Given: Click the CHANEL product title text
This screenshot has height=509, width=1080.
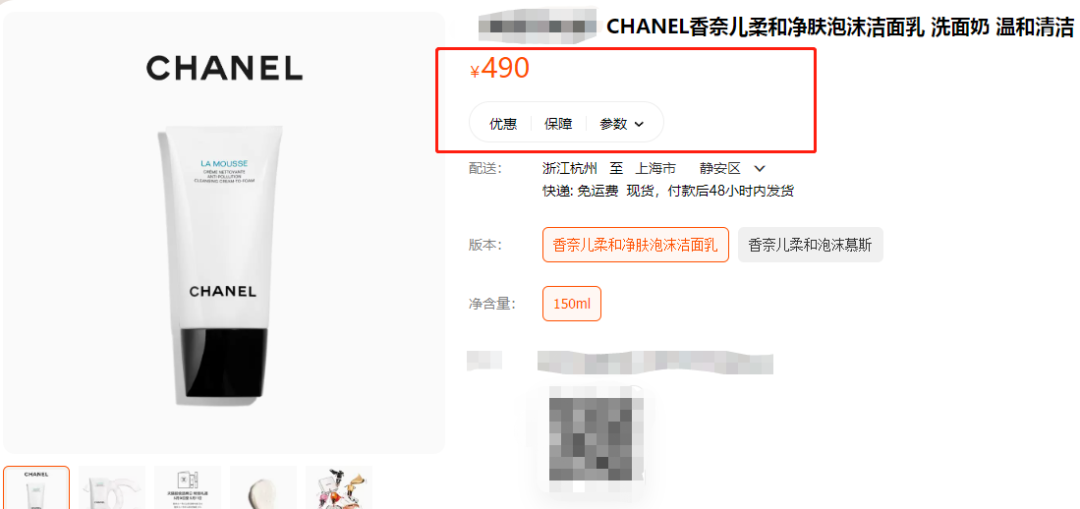Looking at the screenshot, I should (840, 28).
